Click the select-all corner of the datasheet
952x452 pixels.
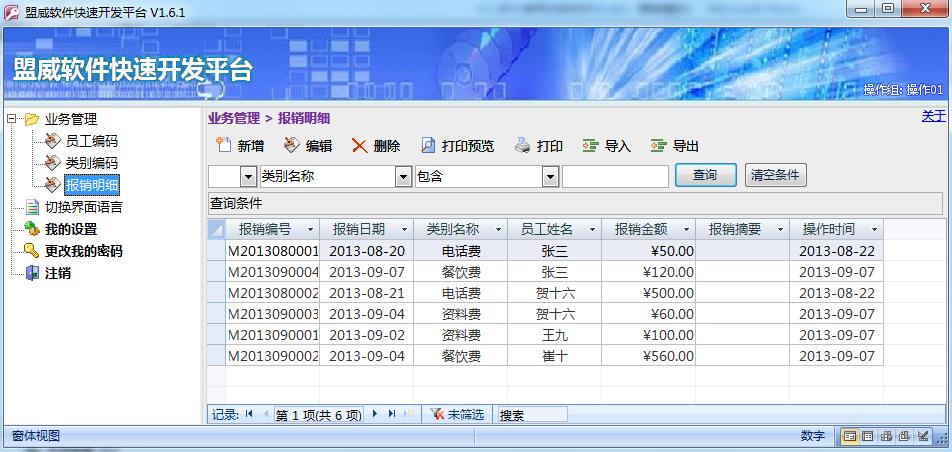(216, 230)
